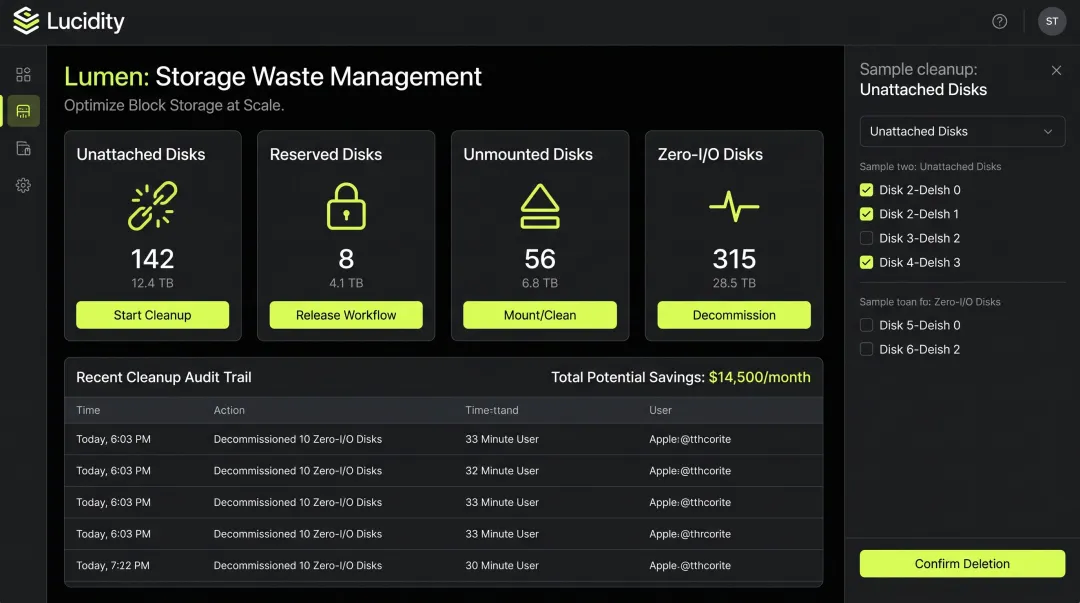The width and height of the screenshot is (1080, 603).
Task: Select the 28.5 TB value
Action: [734, 283]
